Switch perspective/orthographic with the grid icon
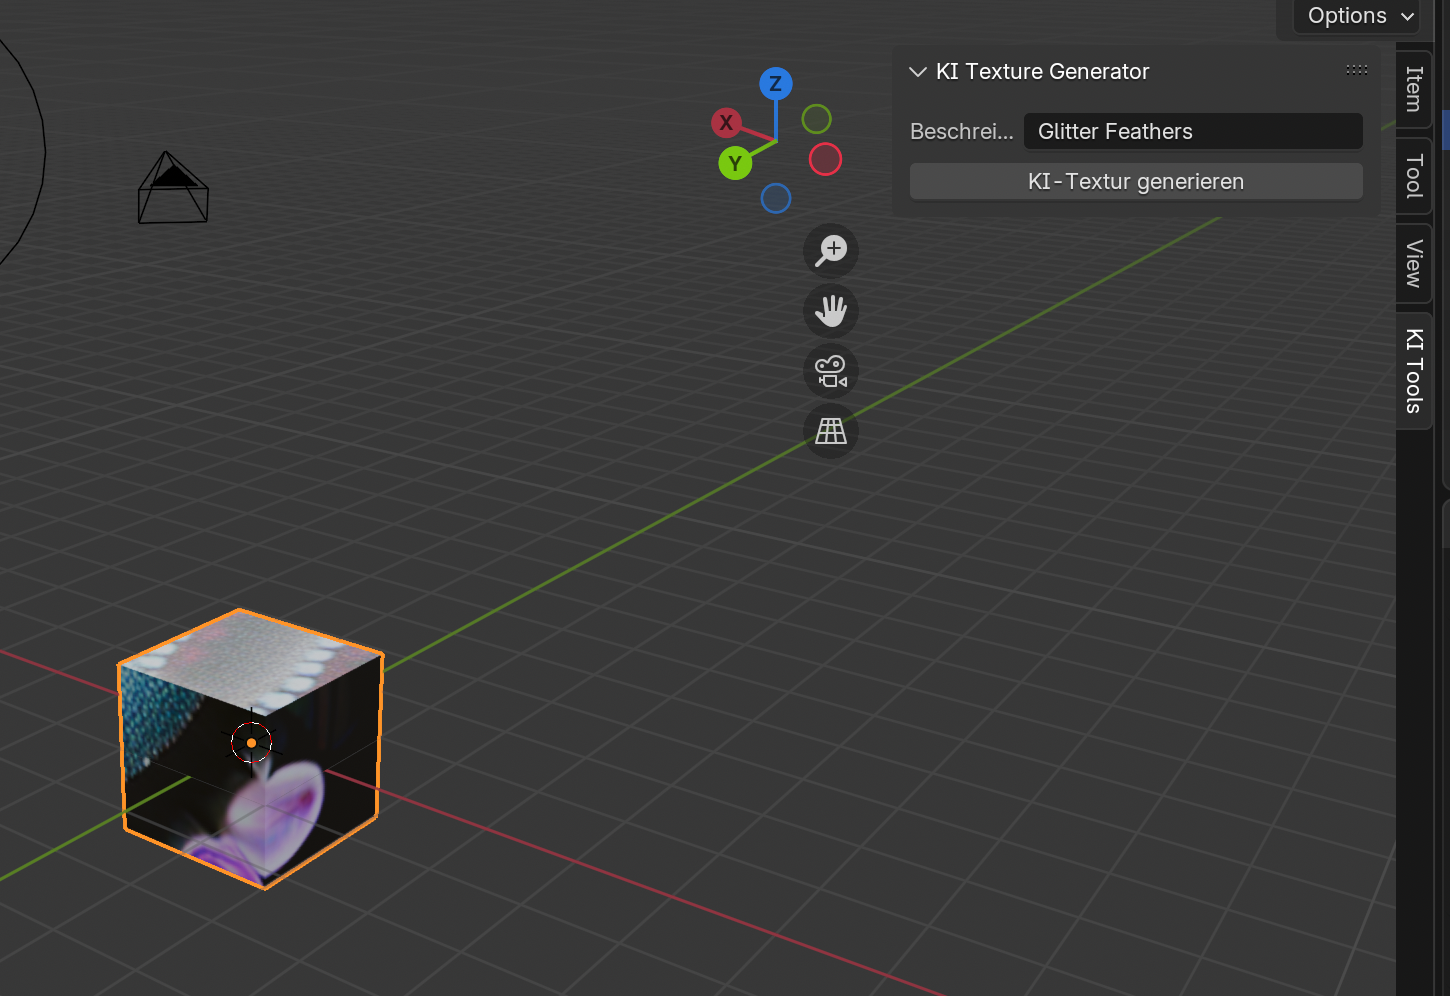The width and height of the screenshot is (1450, 996). 831,431
